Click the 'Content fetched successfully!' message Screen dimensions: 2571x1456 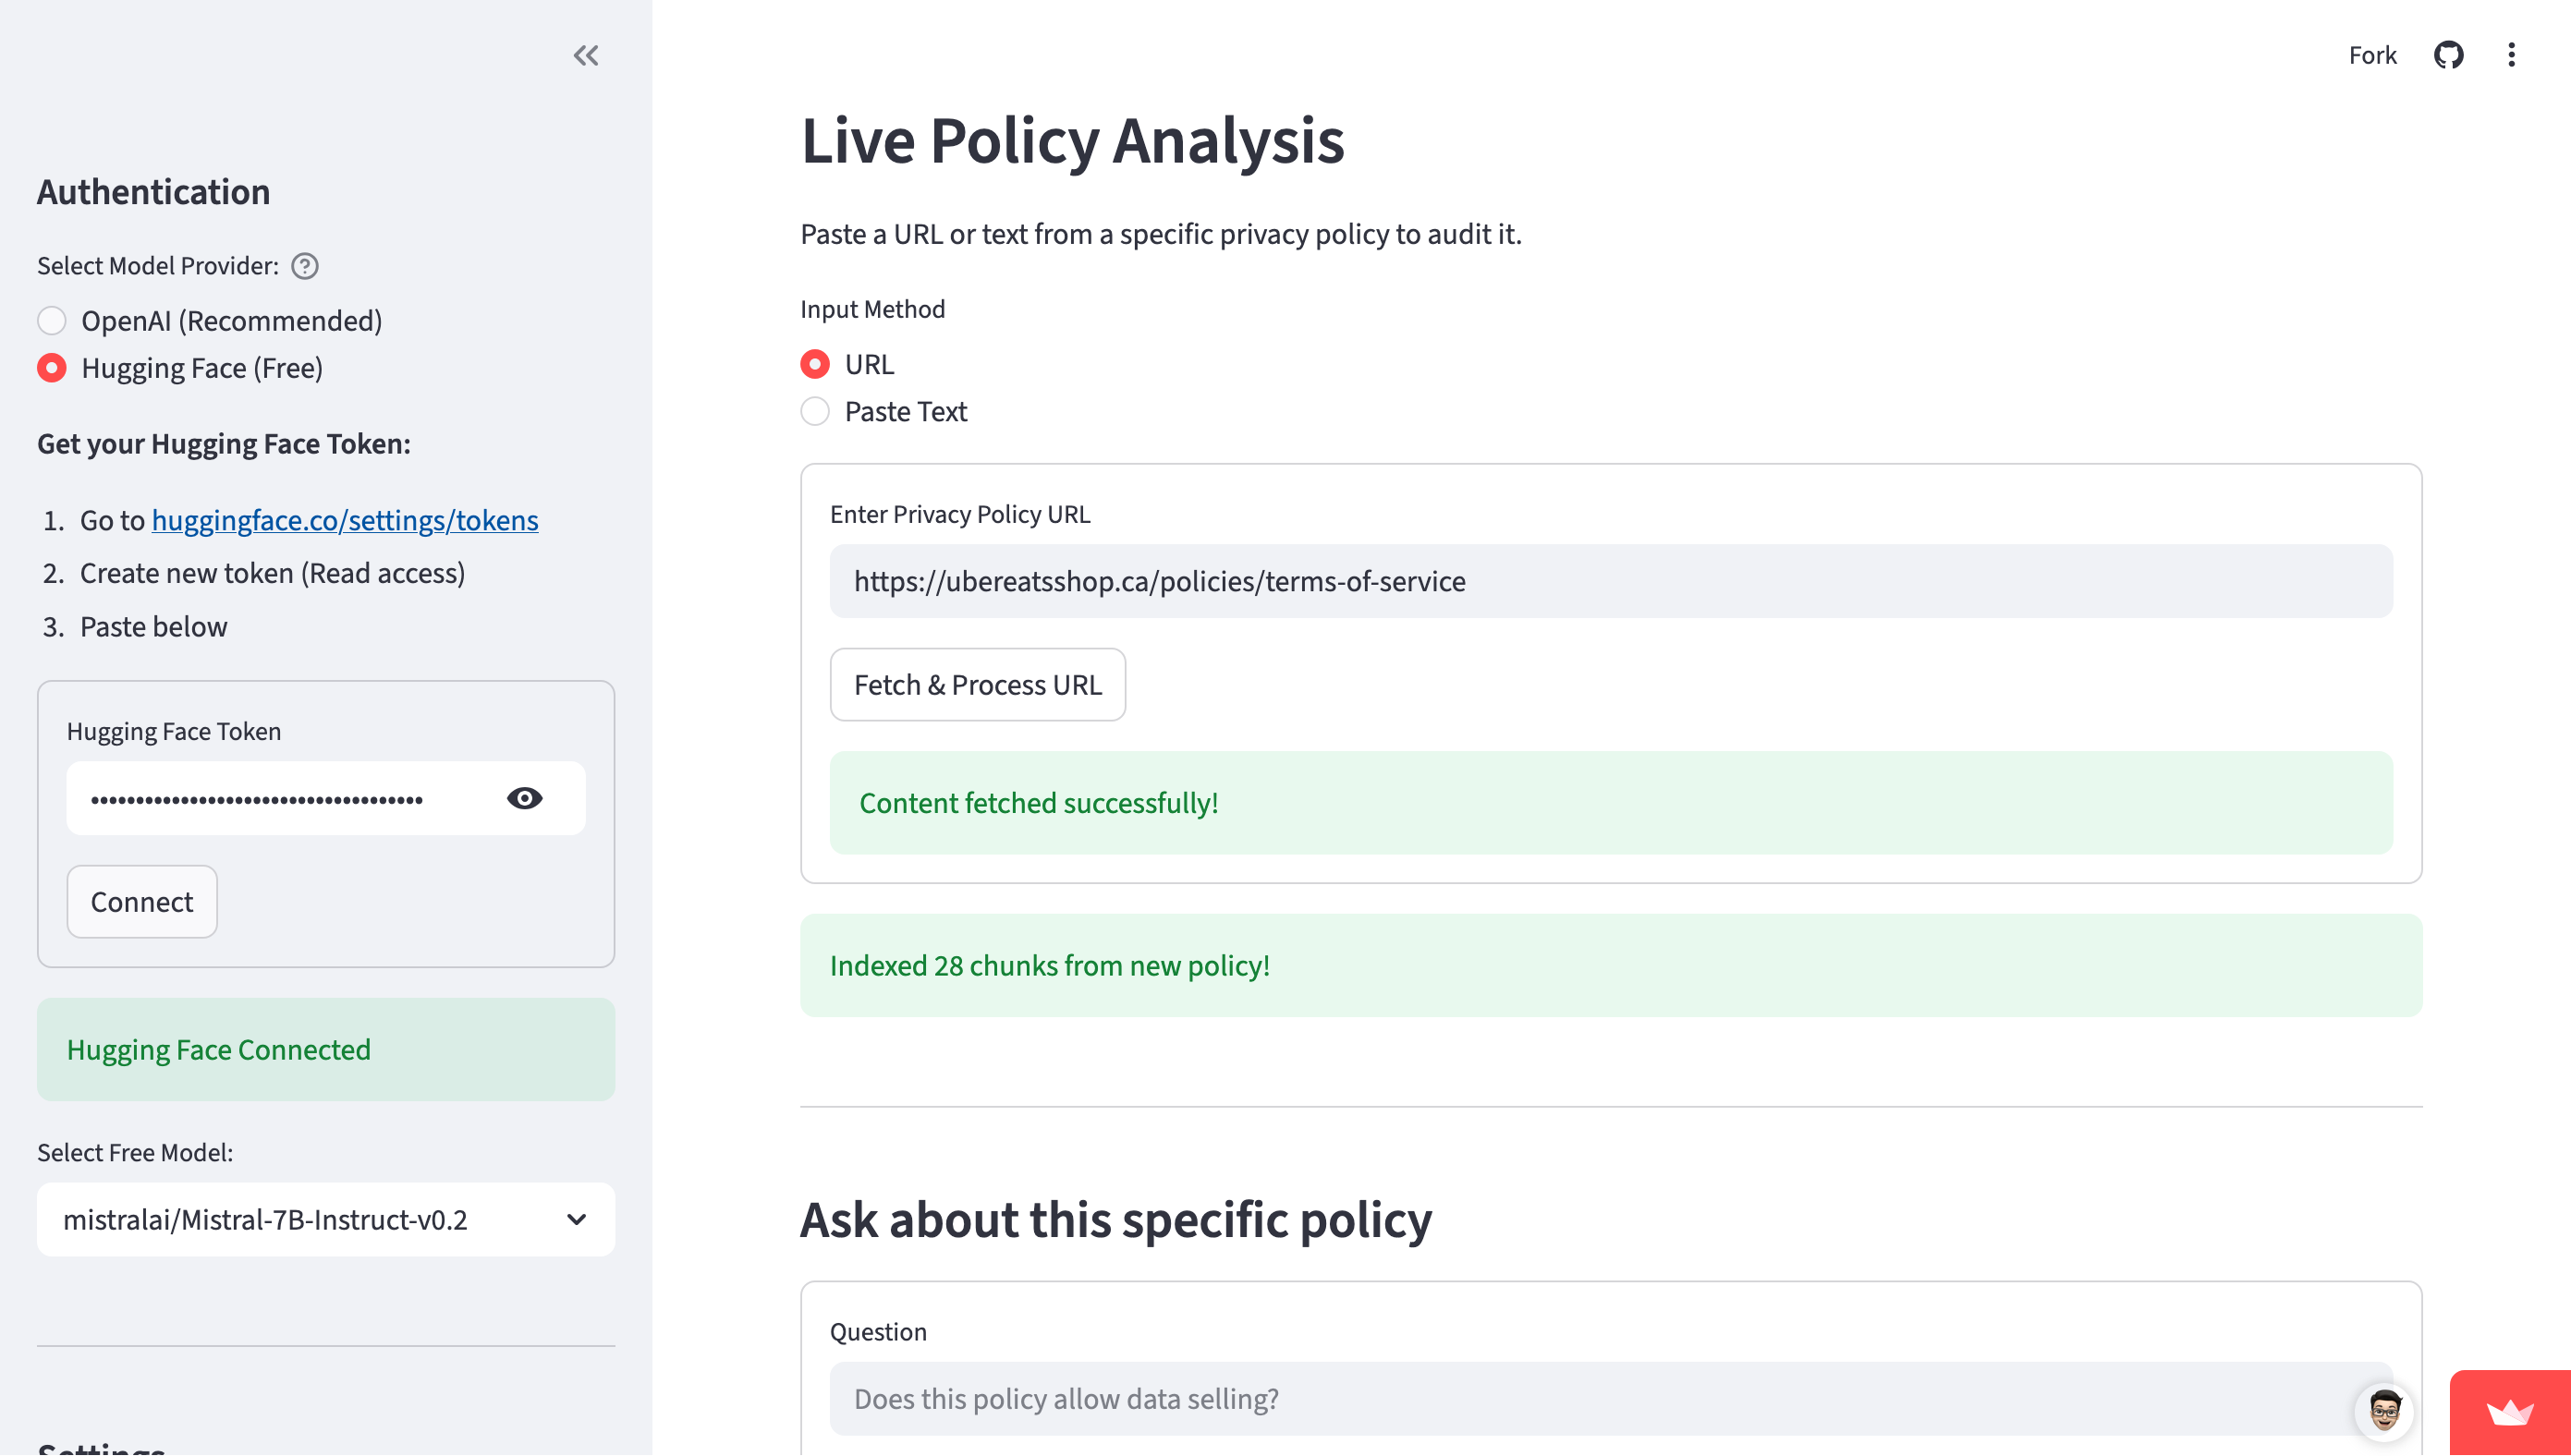pos(1611,803)
